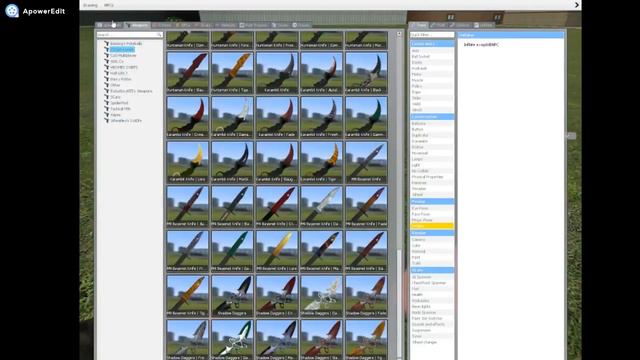This screenshot has width=640, height=360.
Task: Click the weapon list scrollbar thumb
Action: [x=399, y=302]
